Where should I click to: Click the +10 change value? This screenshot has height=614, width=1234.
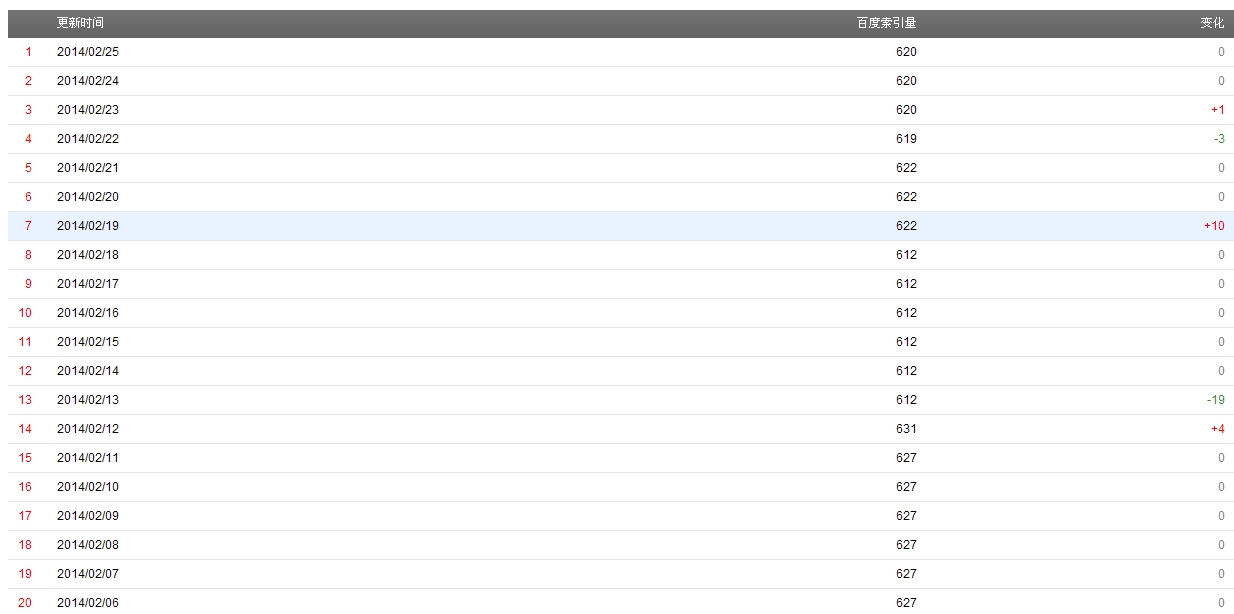pyautogui.click(x=1214, y=226)
